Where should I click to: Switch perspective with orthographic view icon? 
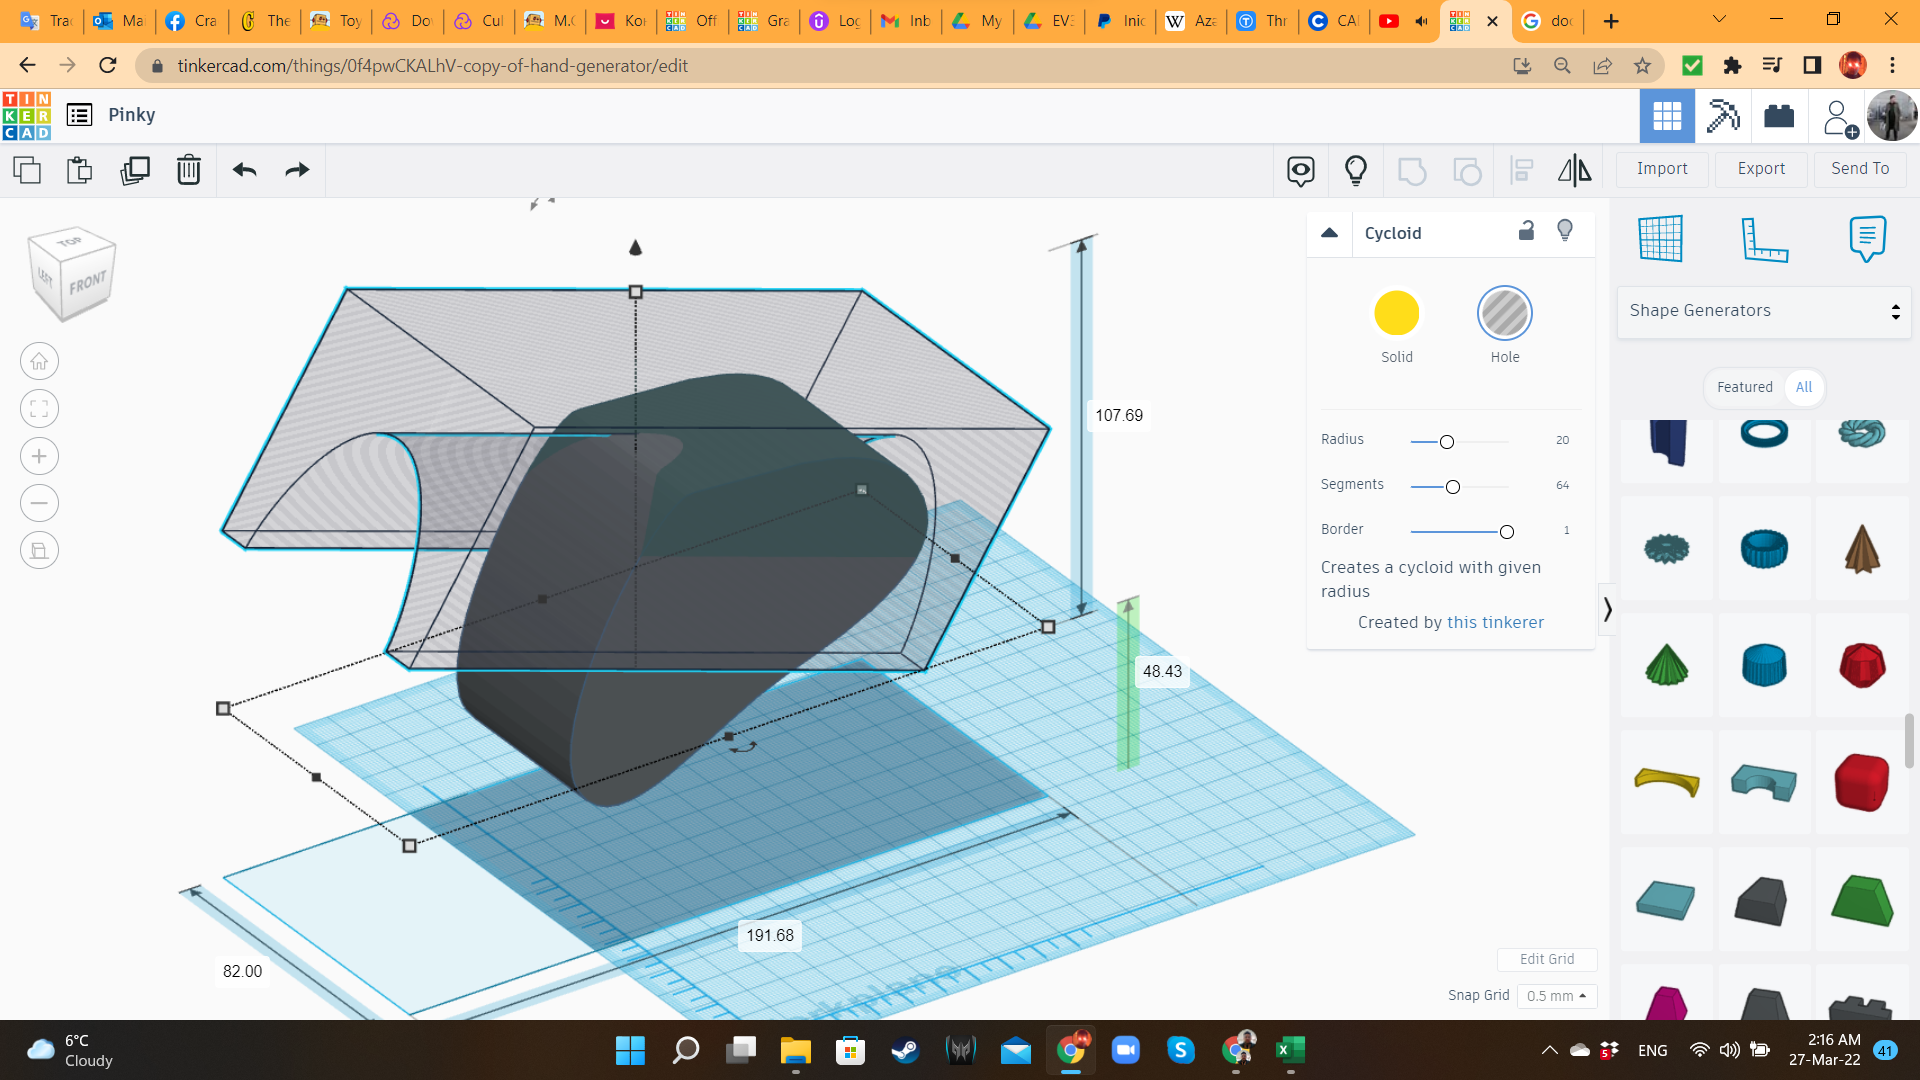(x=39, y=550)
